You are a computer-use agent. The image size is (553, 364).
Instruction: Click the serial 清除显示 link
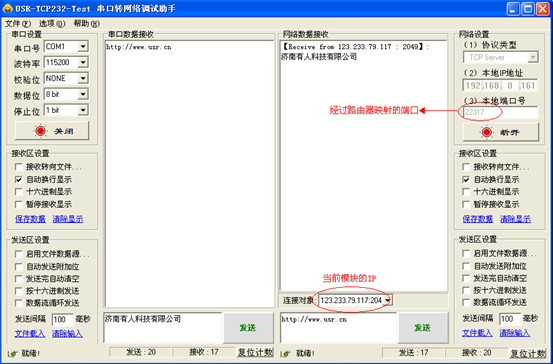(68, 219)
